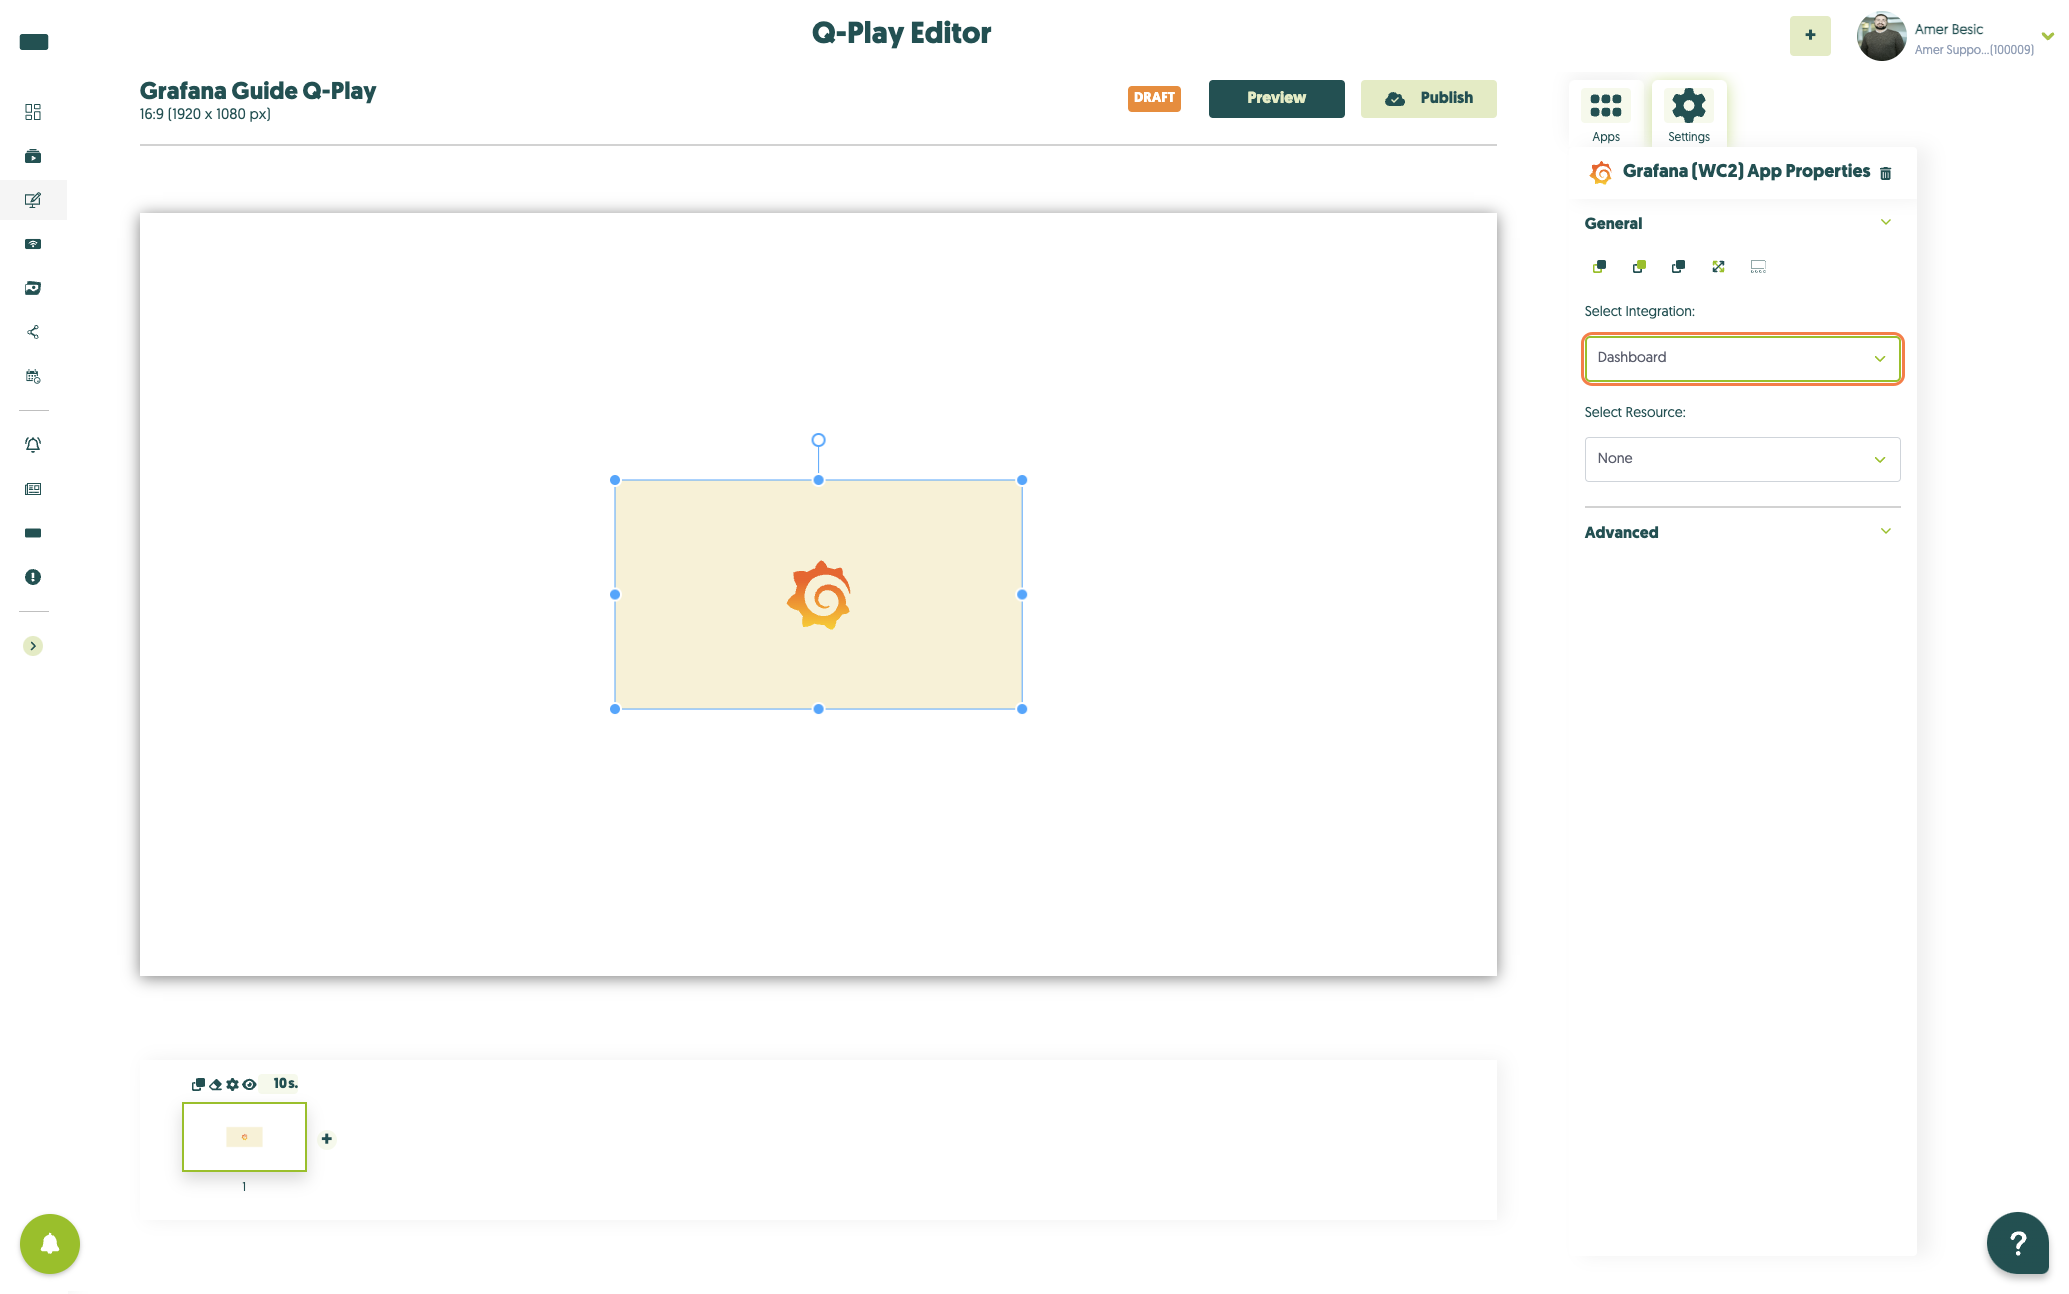2069x1294 pixels.
Task: Click the fullscreen expand arrows icon
Action: (1718, 266)
